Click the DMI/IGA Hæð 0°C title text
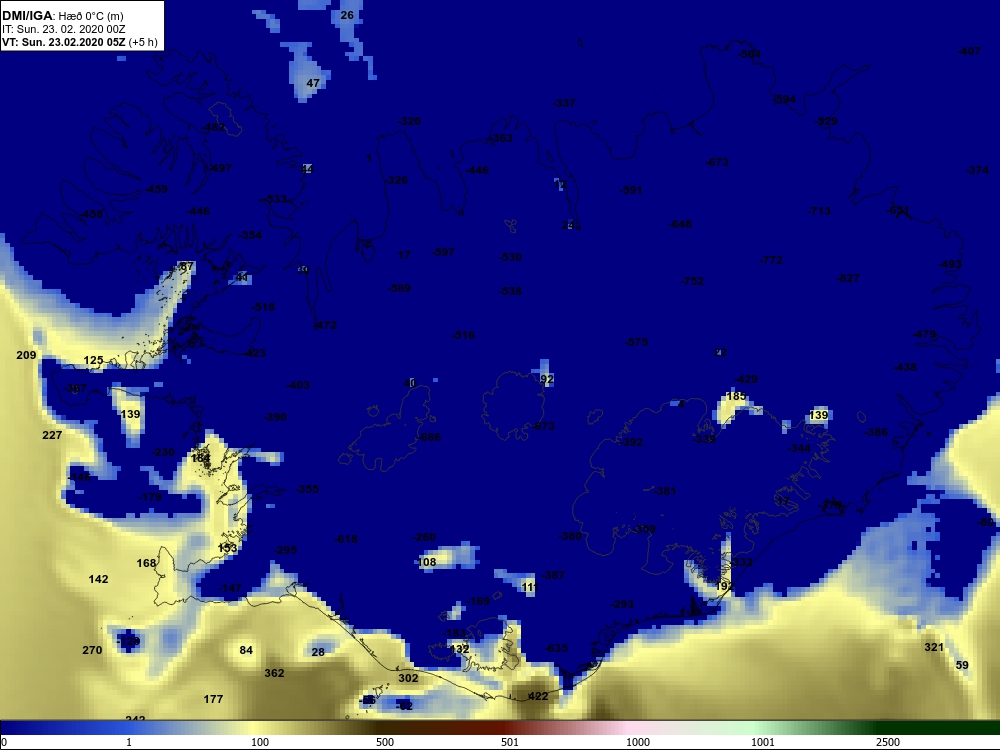 pos(62,16)
